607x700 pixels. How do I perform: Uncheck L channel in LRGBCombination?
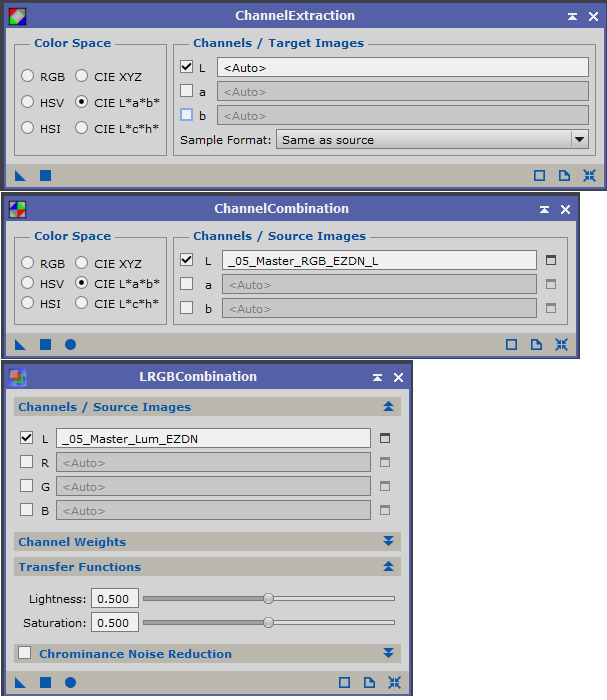(x=26, y=438)
